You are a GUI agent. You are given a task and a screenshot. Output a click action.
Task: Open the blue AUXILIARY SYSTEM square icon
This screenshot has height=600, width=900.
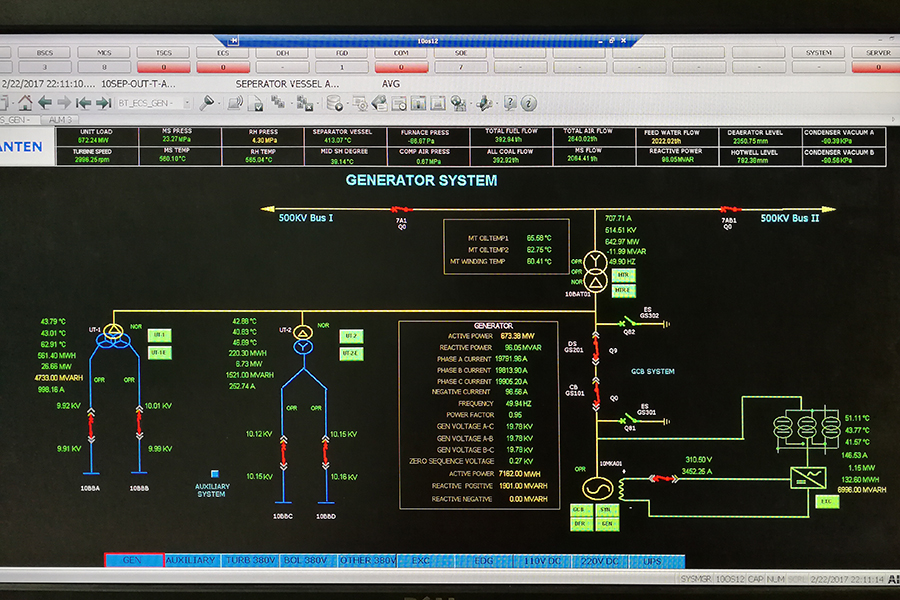(213, 474)
